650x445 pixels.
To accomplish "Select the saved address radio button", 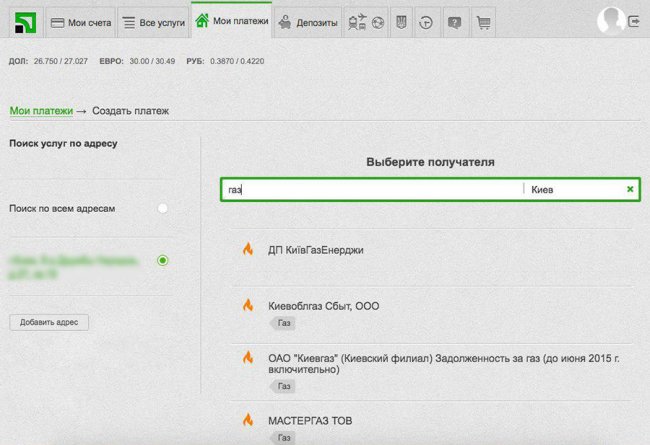I will (163, 261).
